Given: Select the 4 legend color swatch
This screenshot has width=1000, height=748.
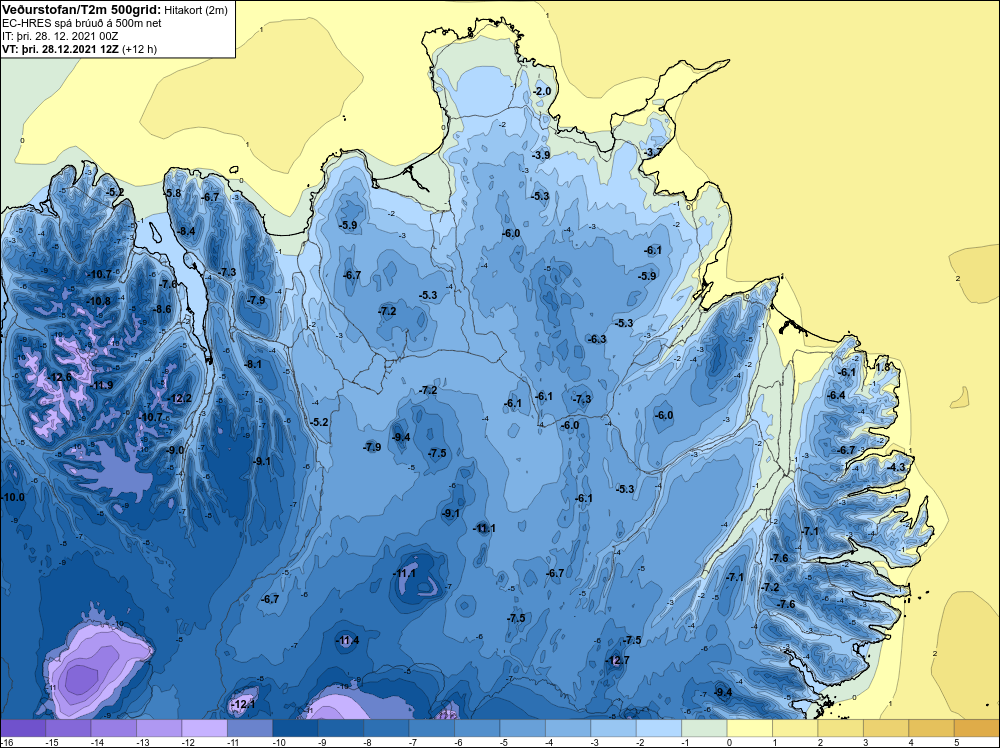Looking at the screenshot, I should [x=931, y=728].
